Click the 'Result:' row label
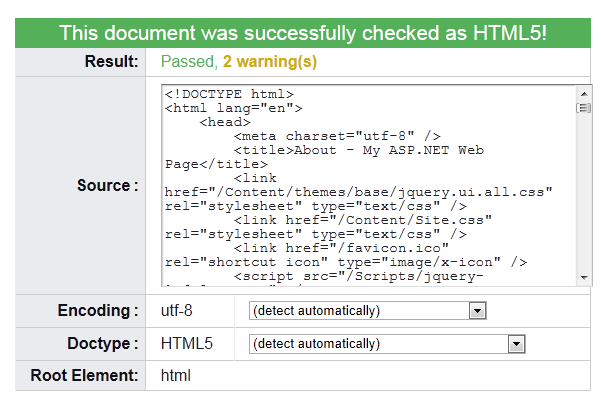The height and width of the screenshot is (398, 601). point(111,61)
